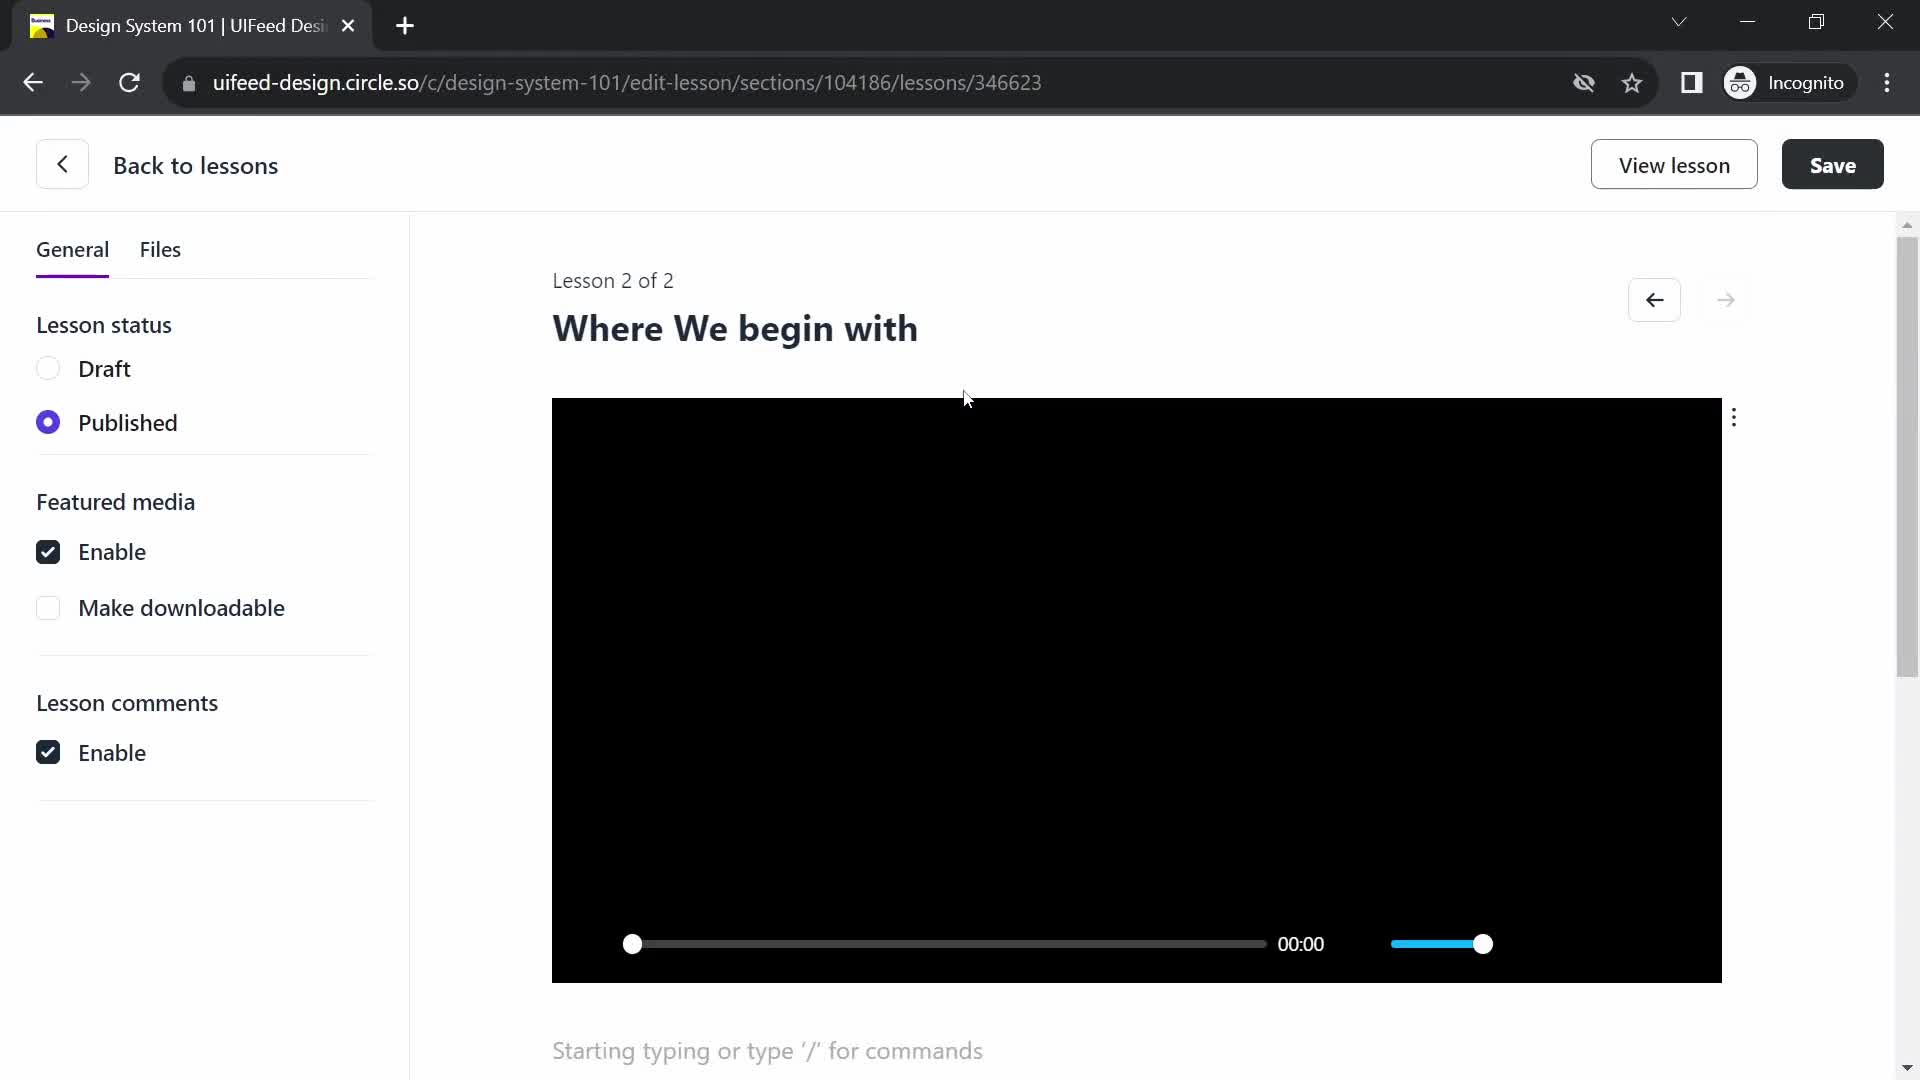Click the browser bookmark star icon
Image resolution: width=1920 pixels, height=1080 pixels.
(x=1634, y=82)
